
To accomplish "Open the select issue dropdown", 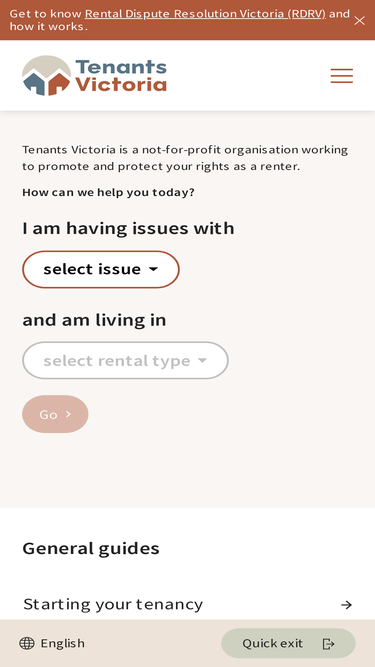I will pos(101,269).
